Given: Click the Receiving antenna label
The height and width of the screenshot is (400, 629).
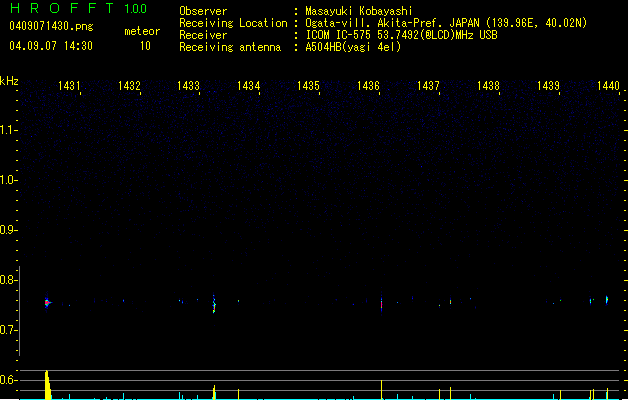Looking at the screenshot, I should (x=230, y=47).
